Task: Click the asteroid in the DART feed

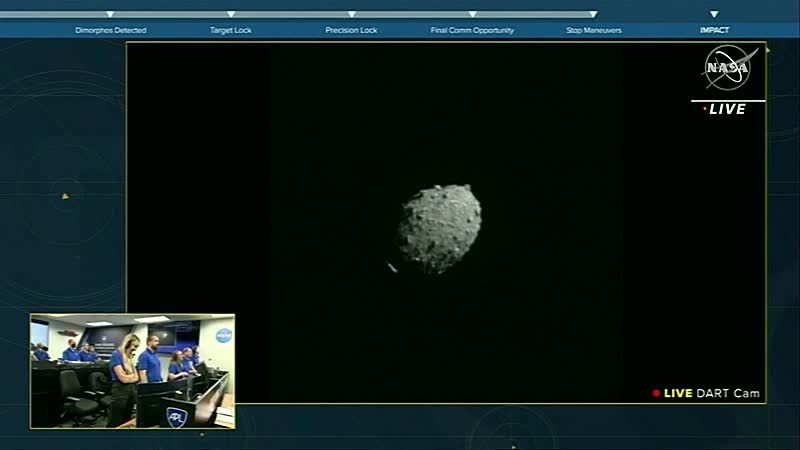Action: (440, 228)
